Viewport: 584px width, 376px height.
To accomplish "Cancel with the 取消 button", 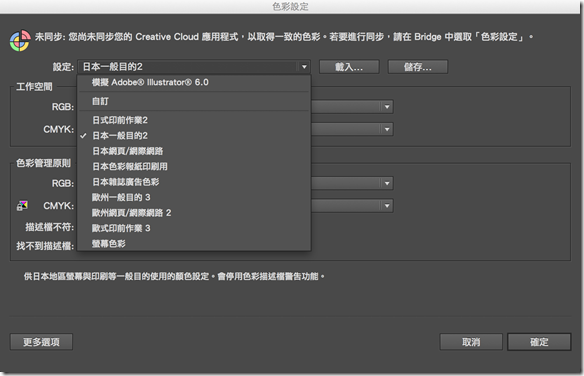I will 471,342.
